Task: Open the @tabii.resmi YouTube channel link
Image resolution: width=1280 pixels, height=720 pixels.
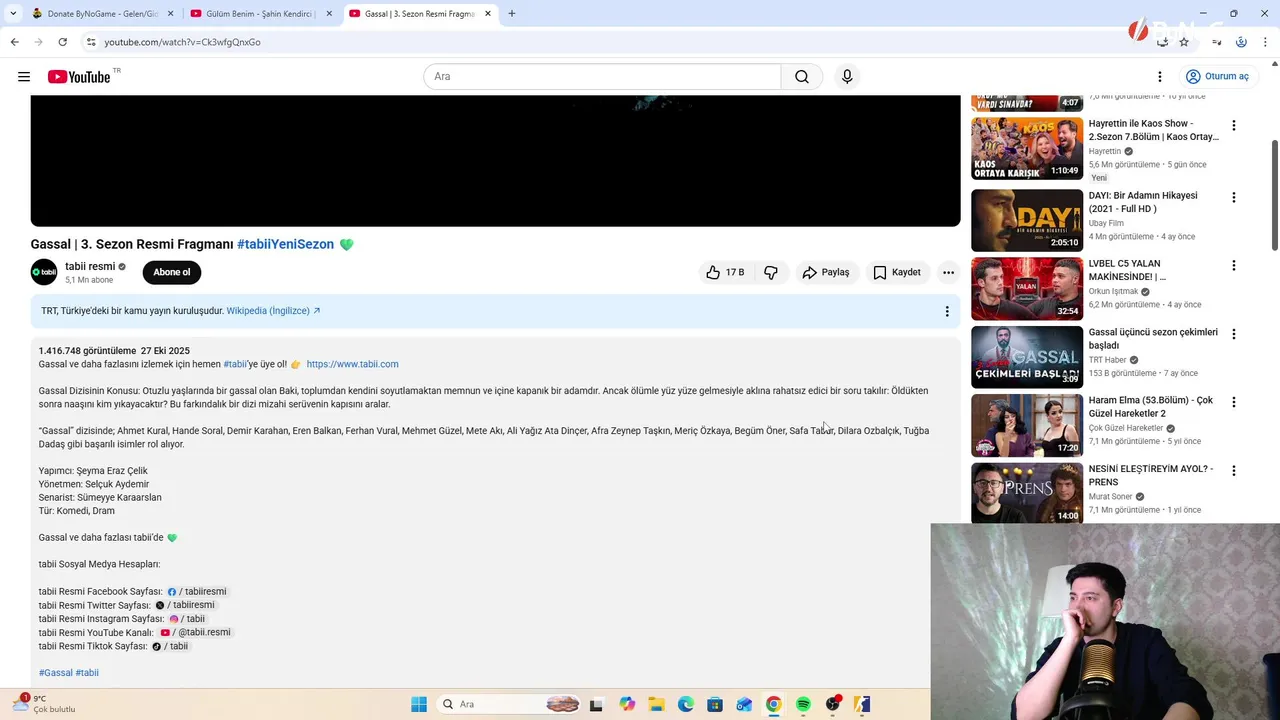Action: [196, 632]
